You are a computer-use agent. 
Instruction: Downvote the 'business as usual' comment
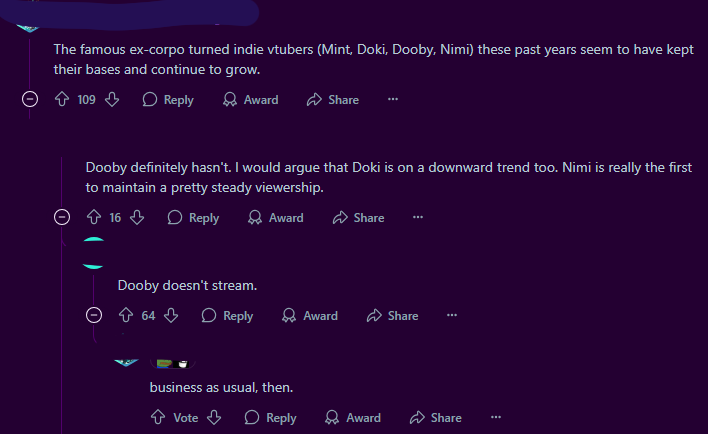click(213, 418)
